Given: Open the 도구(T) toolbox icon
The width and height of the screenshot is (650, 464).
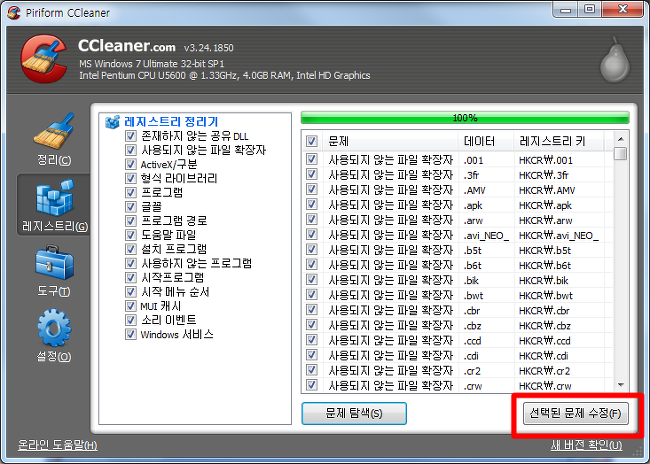Looking at the screenshot, I should point(54,262).
